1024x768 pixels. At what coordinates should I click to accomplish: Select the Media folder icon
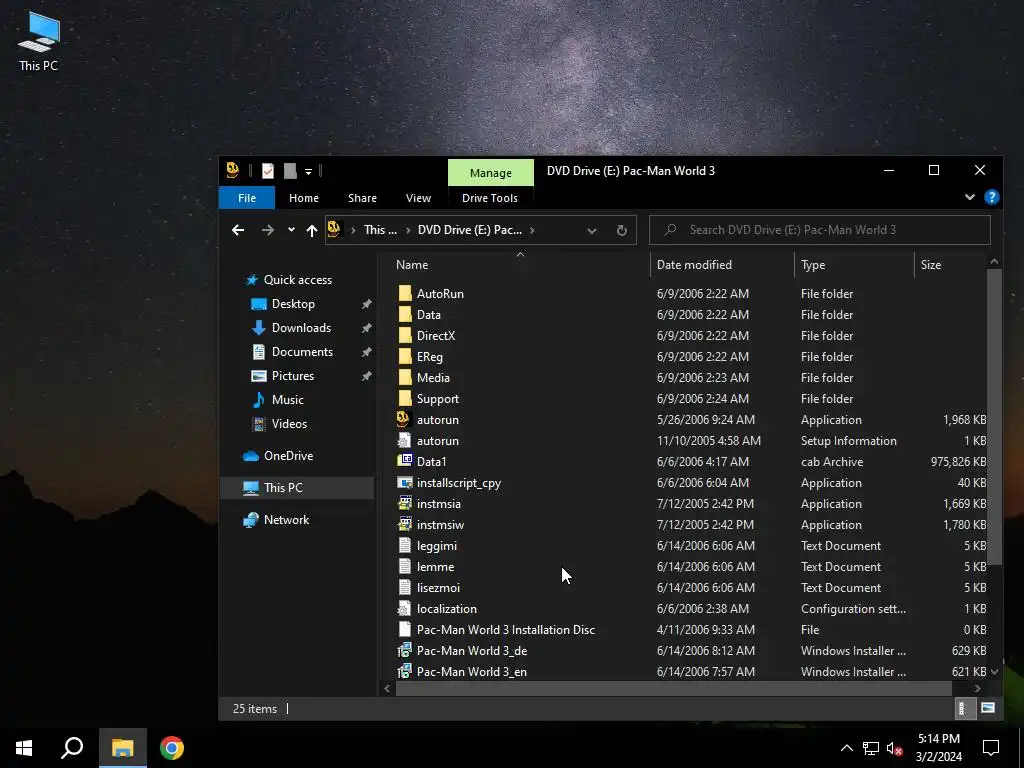tap(405, 377)
